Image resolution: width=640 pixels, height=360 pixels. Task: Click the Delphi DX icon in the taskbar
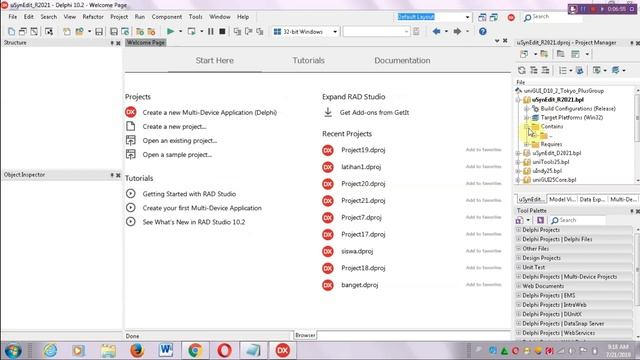[282, 350]
